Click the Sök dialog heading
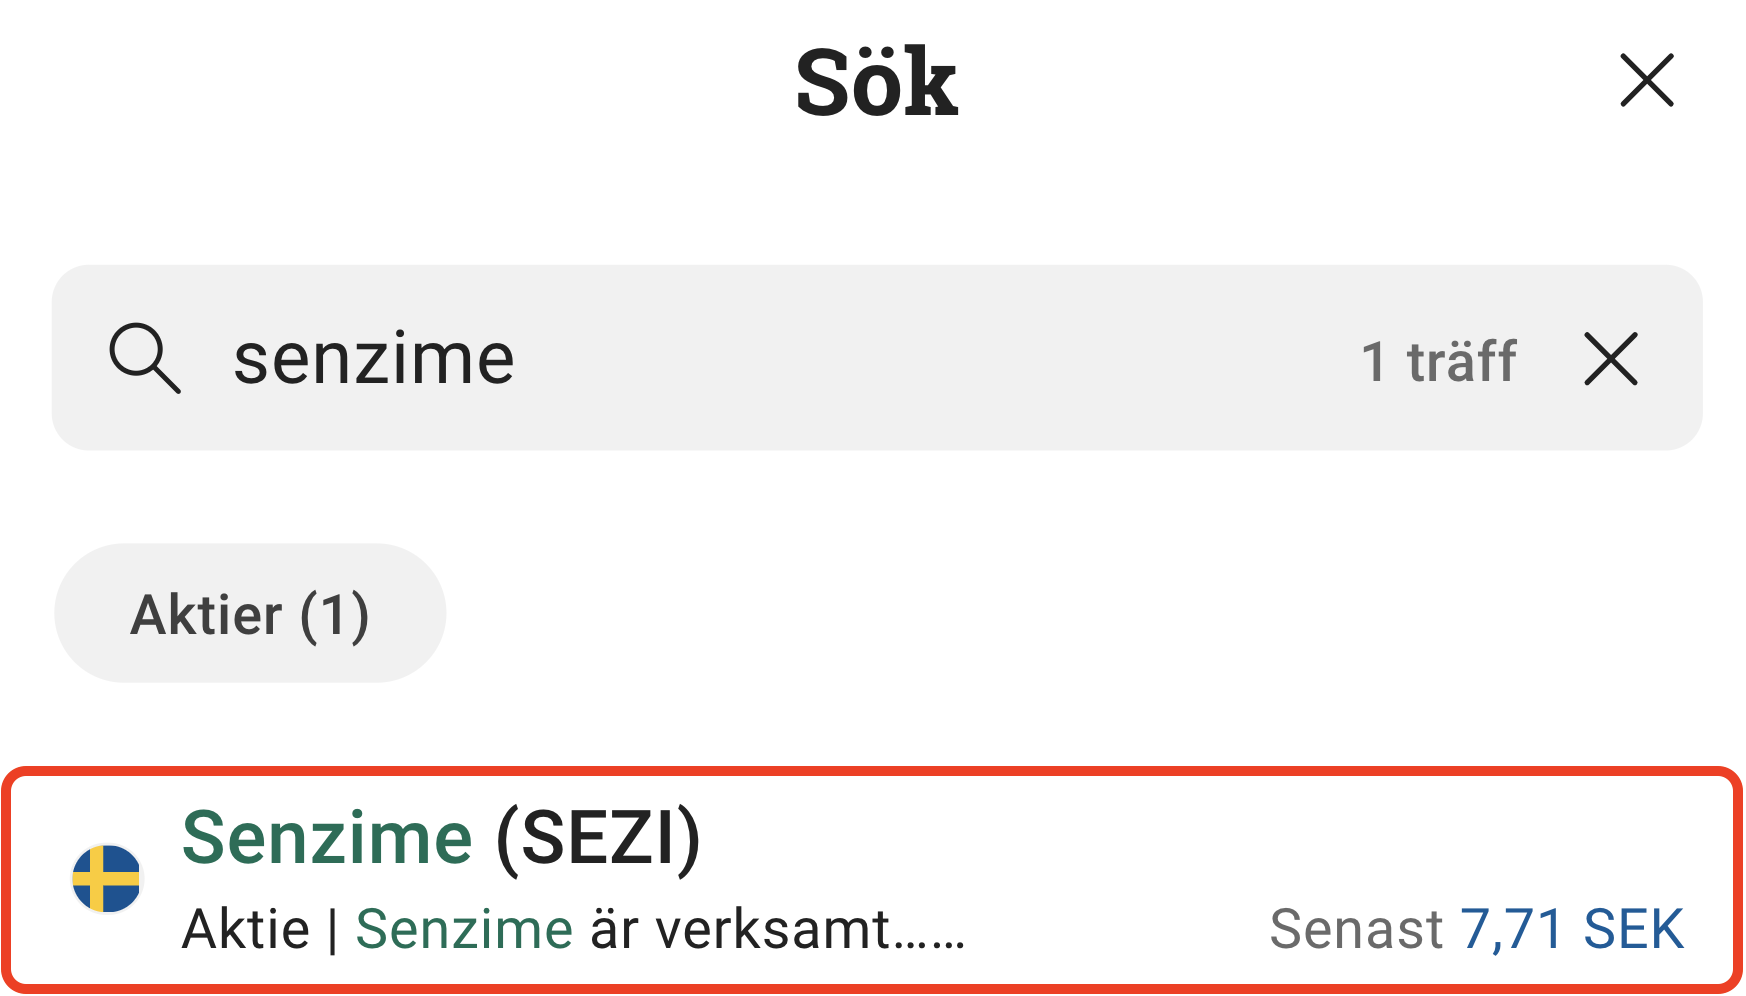The image size is (1746, 996). coord(876,82)
